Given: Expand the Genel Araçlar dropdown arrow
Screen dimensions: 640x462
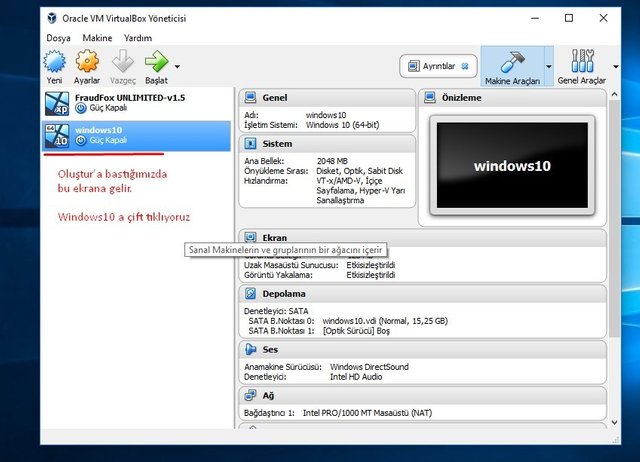Looking at the screenshot, I should point(616,67).
